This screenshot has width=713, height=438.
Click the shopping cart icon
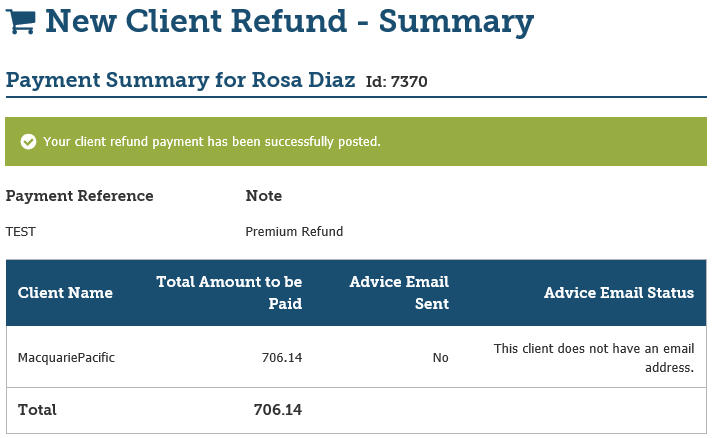pyautogui.click(x=20, y=22)
